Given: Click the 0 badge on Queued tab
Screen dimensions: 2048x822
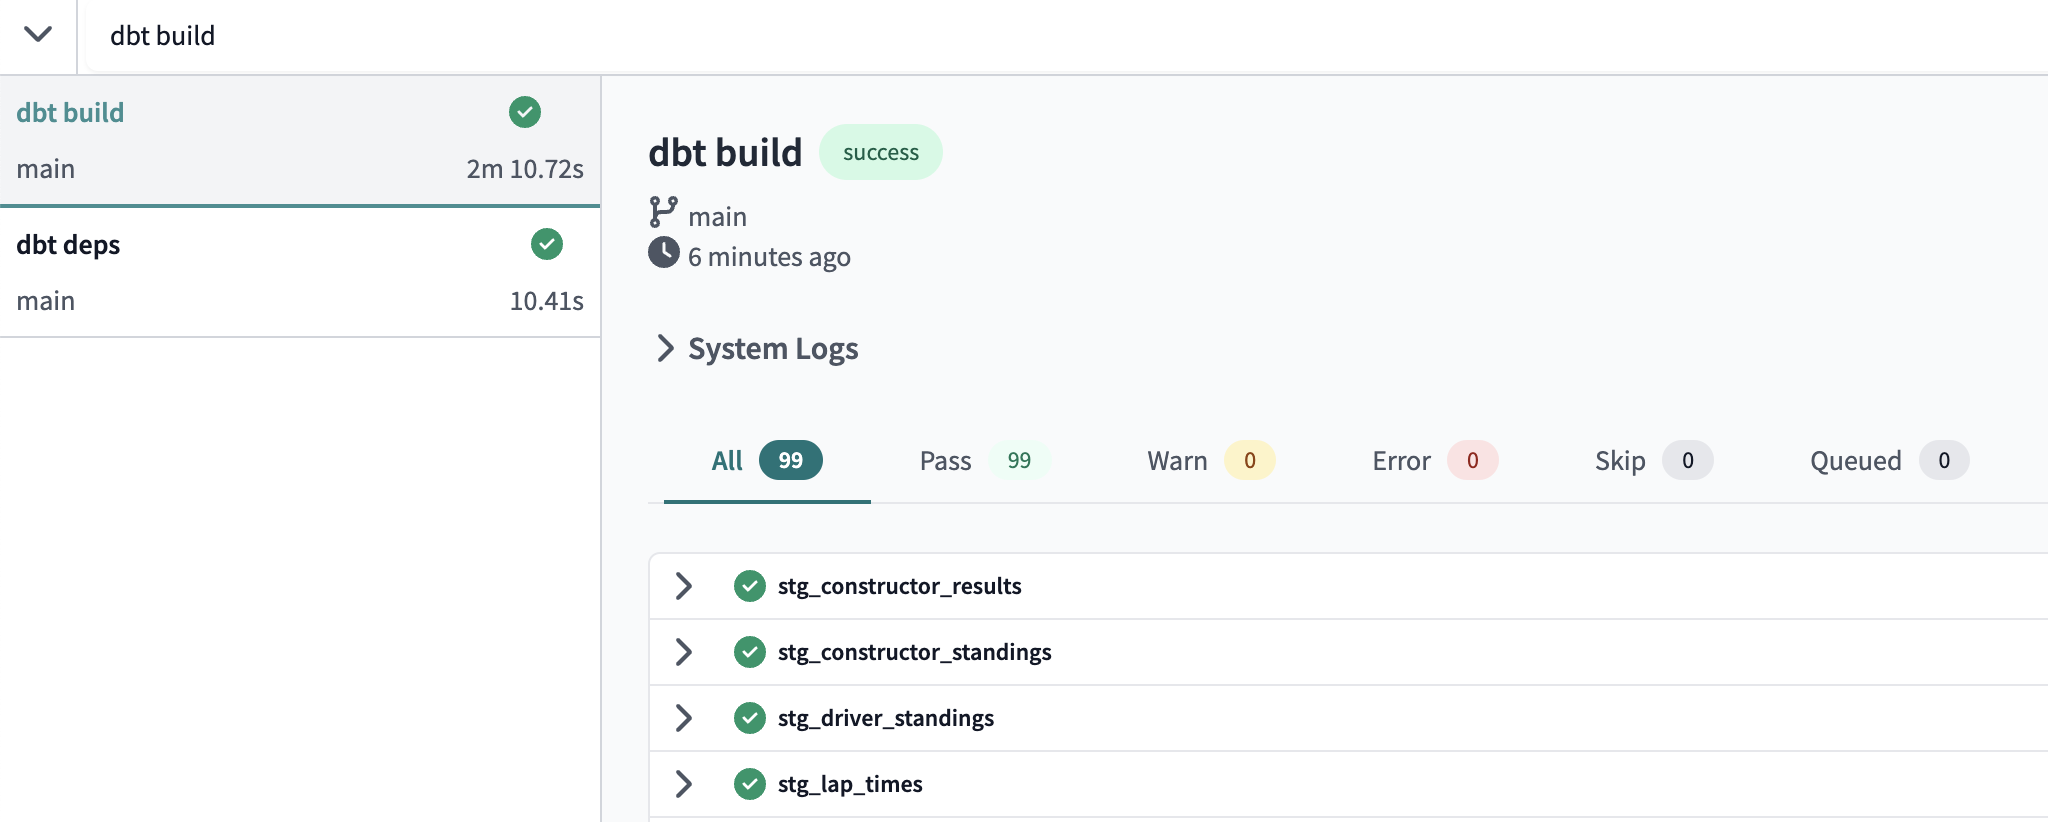Looking at the screenshot, I should [x=1944, y=460].
